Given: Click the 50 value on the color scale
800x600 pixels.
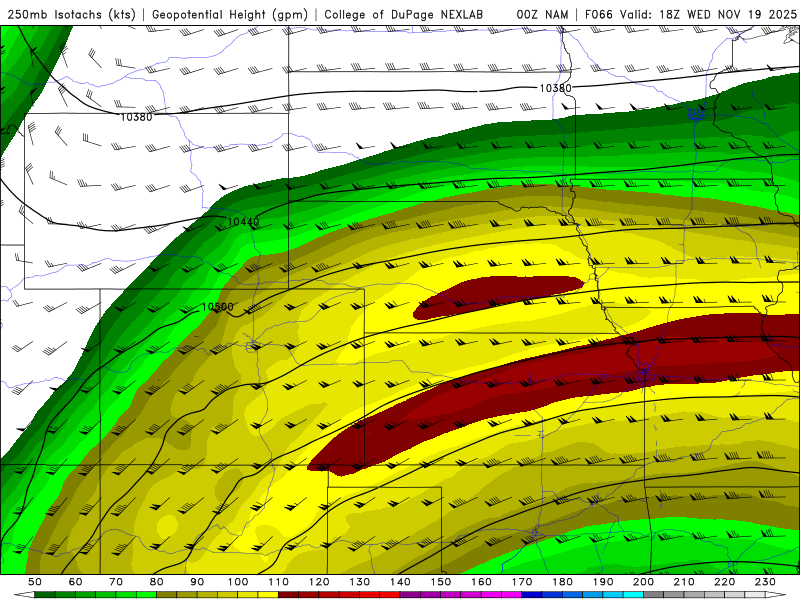Looking at the screenshot, I should point(35,582).
